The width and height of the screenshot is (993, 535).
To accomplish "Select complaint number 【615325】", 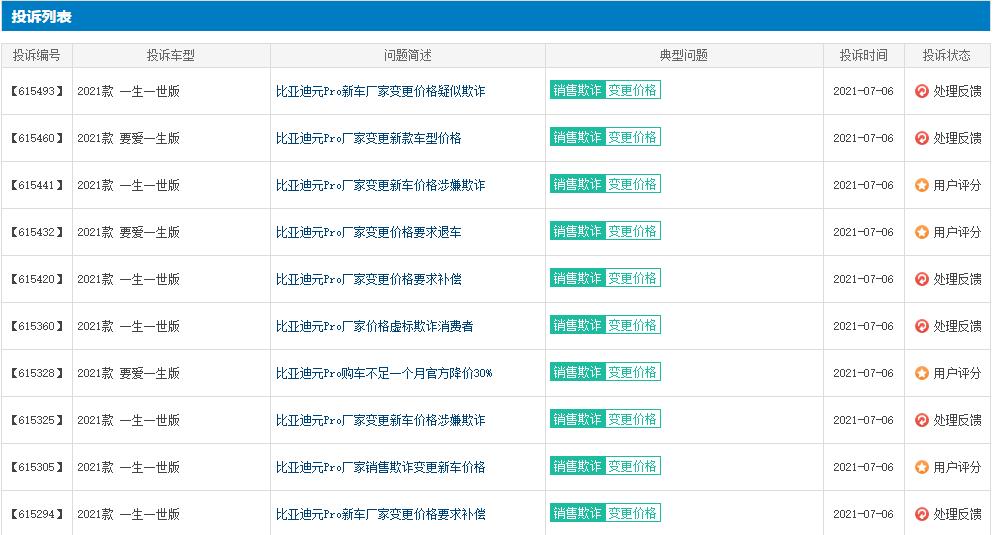I will pyautogui.click(x=37, y=420).
